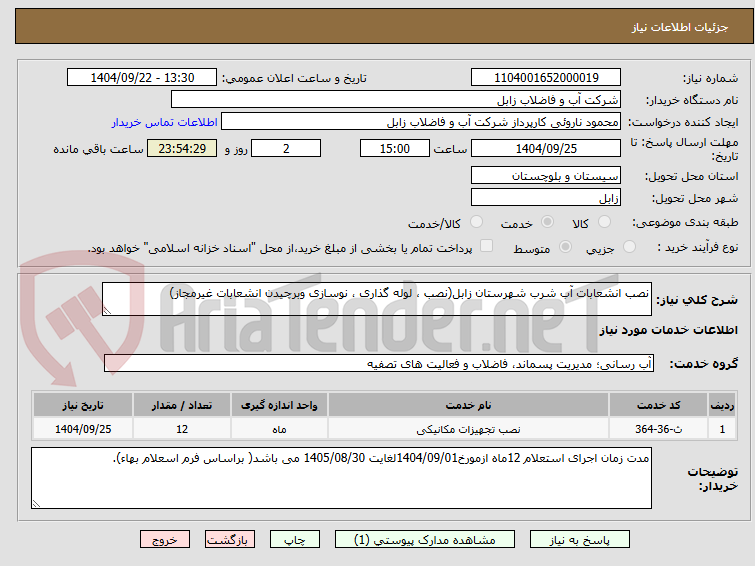The width and height of the screenshot is (755, 566).
Task: Click the گروه خدمت service group field
Action: (379, 364)
